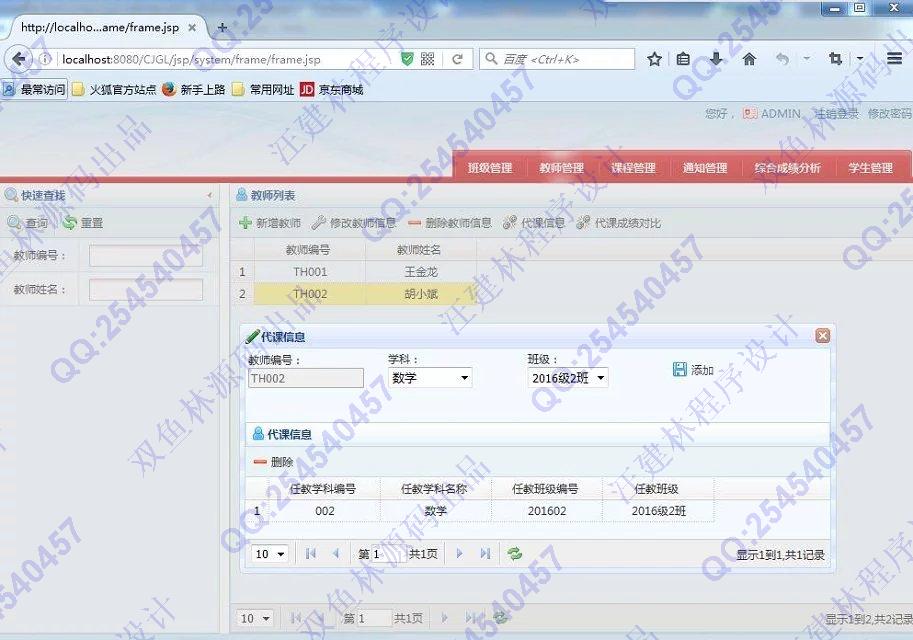Go to last page in dialog pager
The height and width of the screenshot is (640, 913).
[485, 553]
